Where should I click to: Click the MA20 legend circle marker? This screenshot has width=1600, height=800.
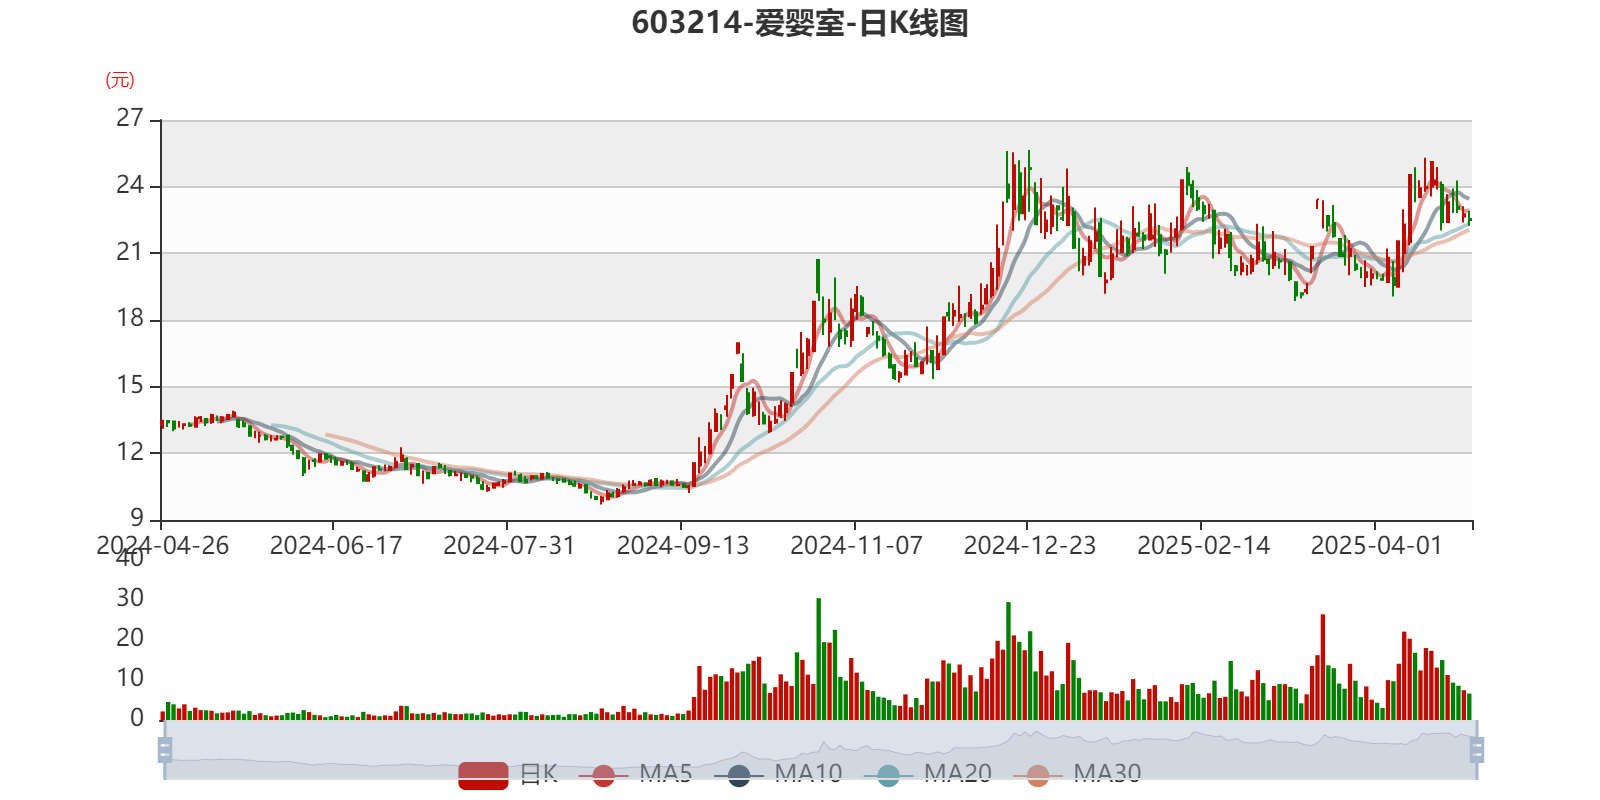(888, 775)
